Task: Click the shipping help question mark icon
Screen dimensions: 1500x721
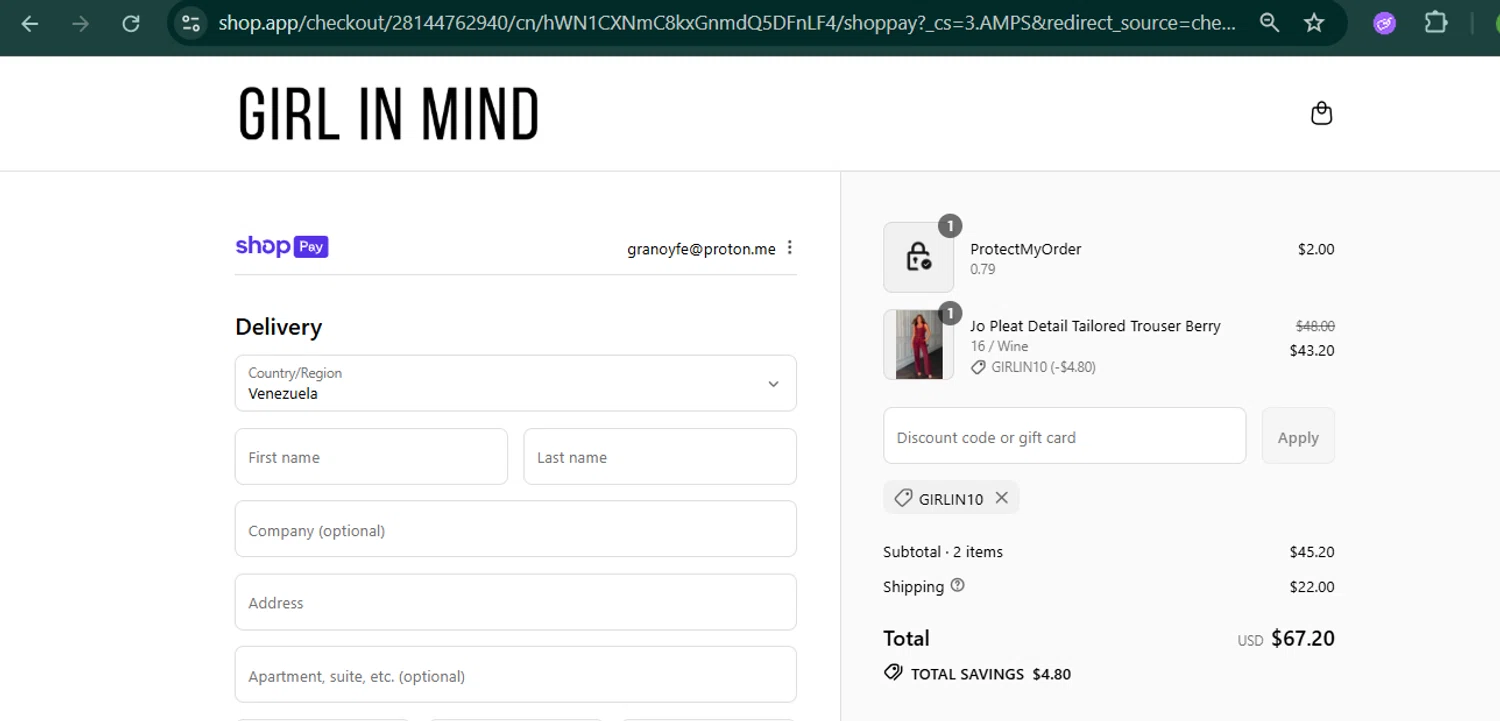Action: (x=957, y=586)
